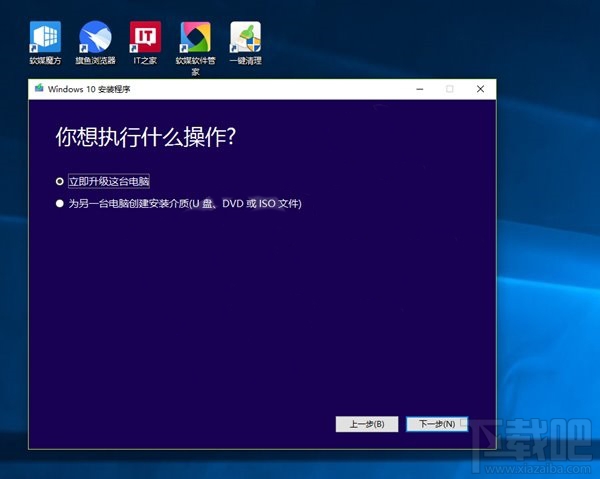The height and width of the screenshot is (479, 600).
Task: Select the 软媒软件管家 desktop icon
Action: click(195, 37)
